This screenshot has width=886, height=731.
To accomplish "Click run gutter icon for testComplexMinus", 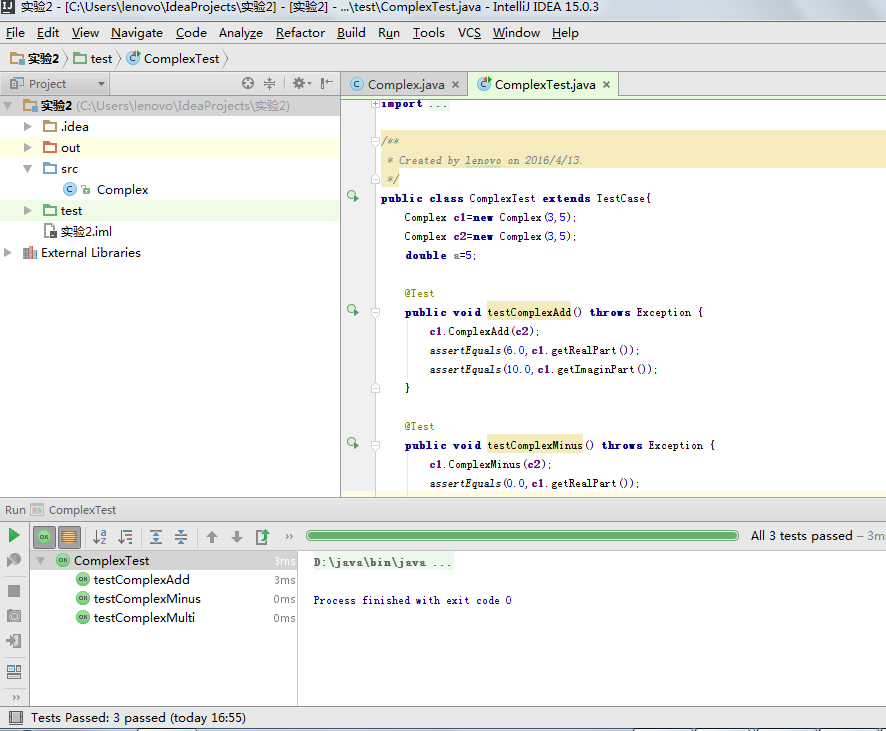I will (x=353, y=443).
